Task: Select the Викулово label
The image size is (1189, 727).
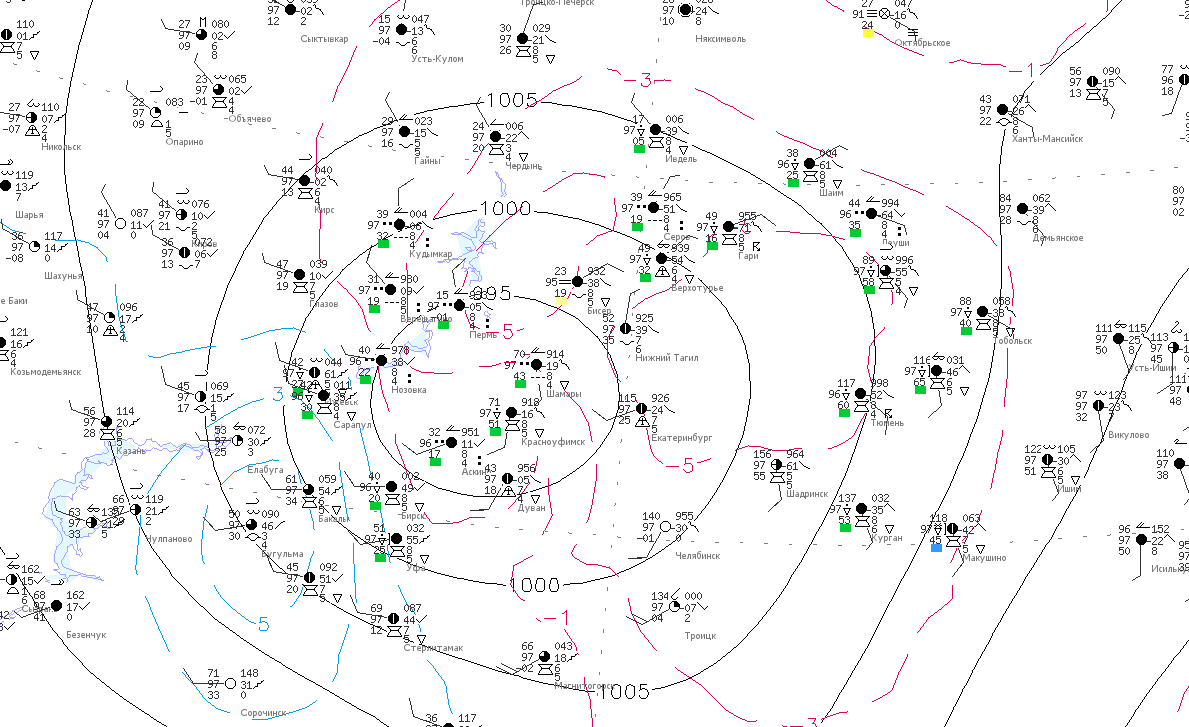Action: [1128, 435]
